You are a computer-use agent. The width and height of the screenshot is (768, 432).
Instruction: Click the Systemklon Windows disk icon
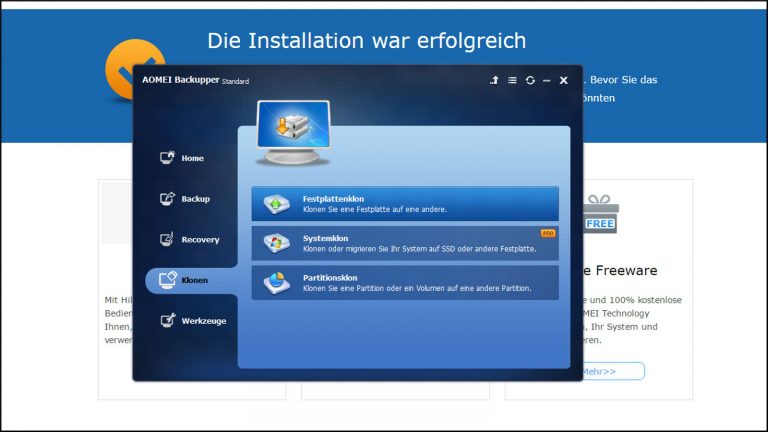(x=276, y=243)
